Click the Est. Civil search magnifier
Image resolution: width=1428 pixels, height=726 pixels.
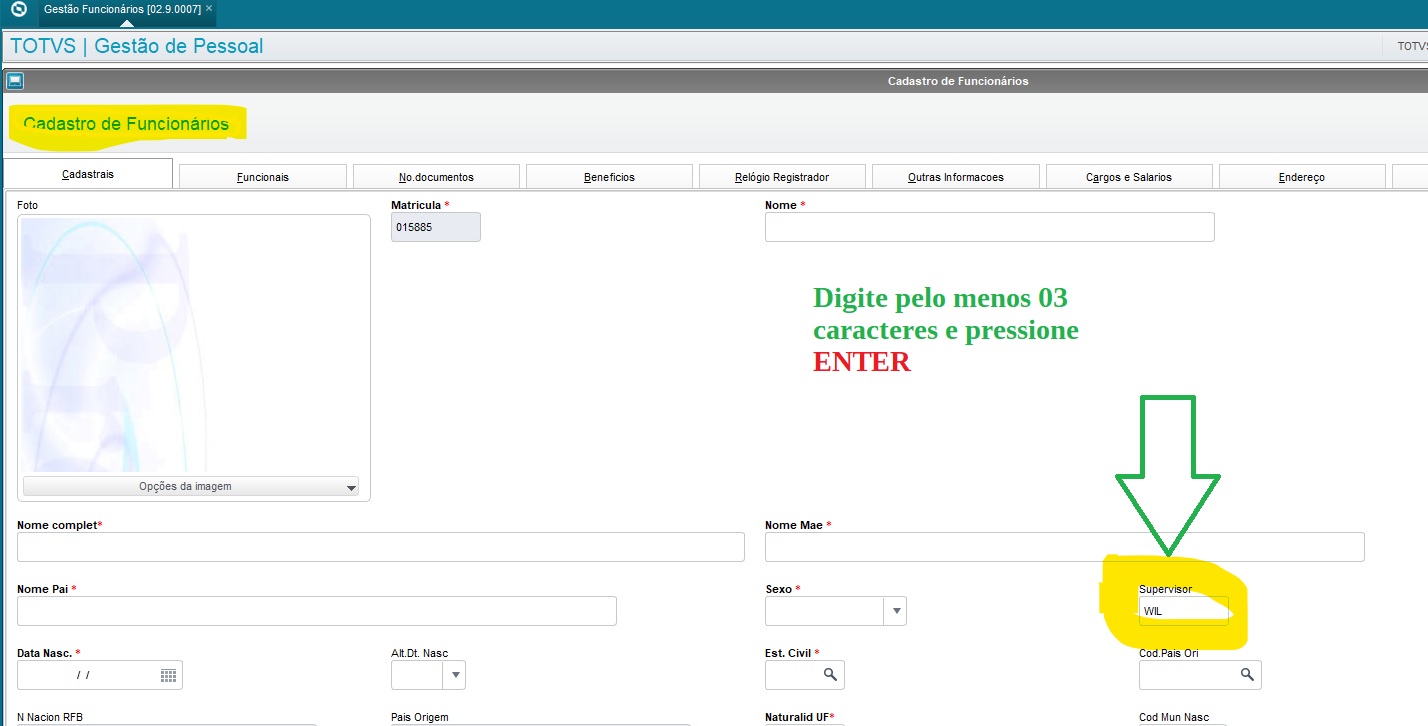coord(830,675)
